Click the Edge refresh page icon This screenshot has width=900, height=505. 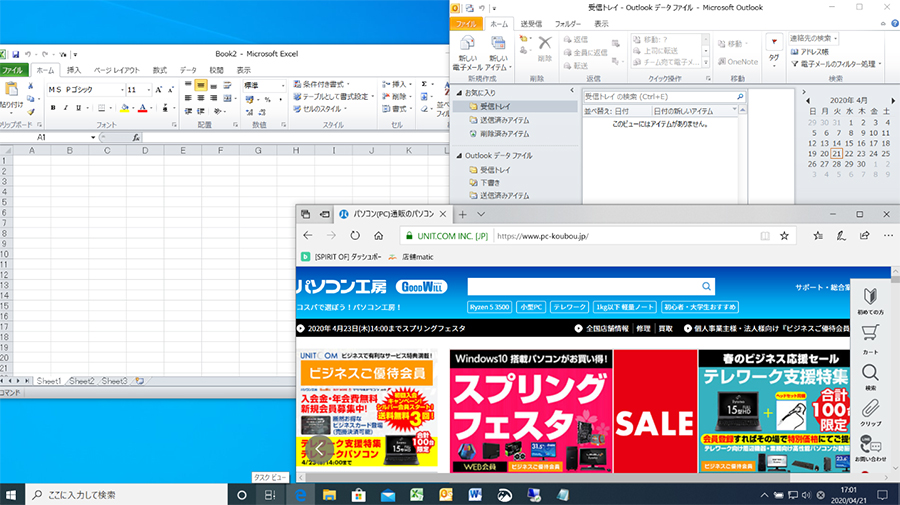(355, 236)
